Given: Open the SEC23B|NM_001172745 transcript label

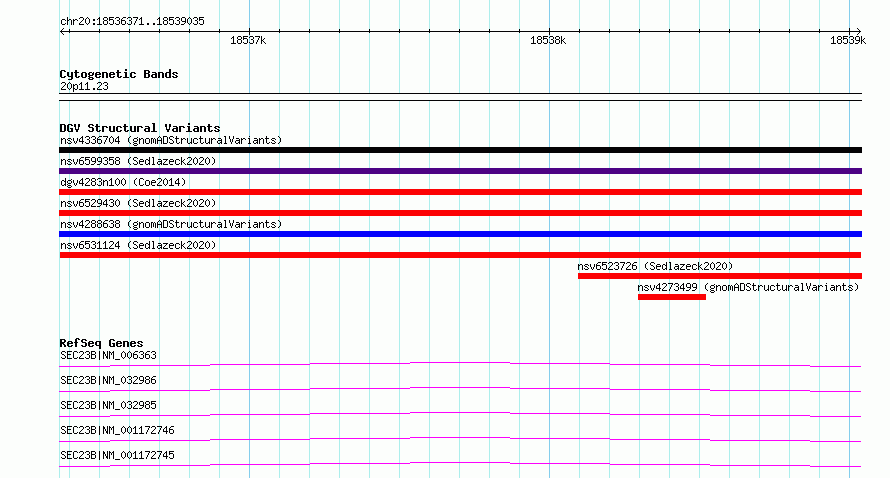Looking at the screenshot, I should [117, 455].
